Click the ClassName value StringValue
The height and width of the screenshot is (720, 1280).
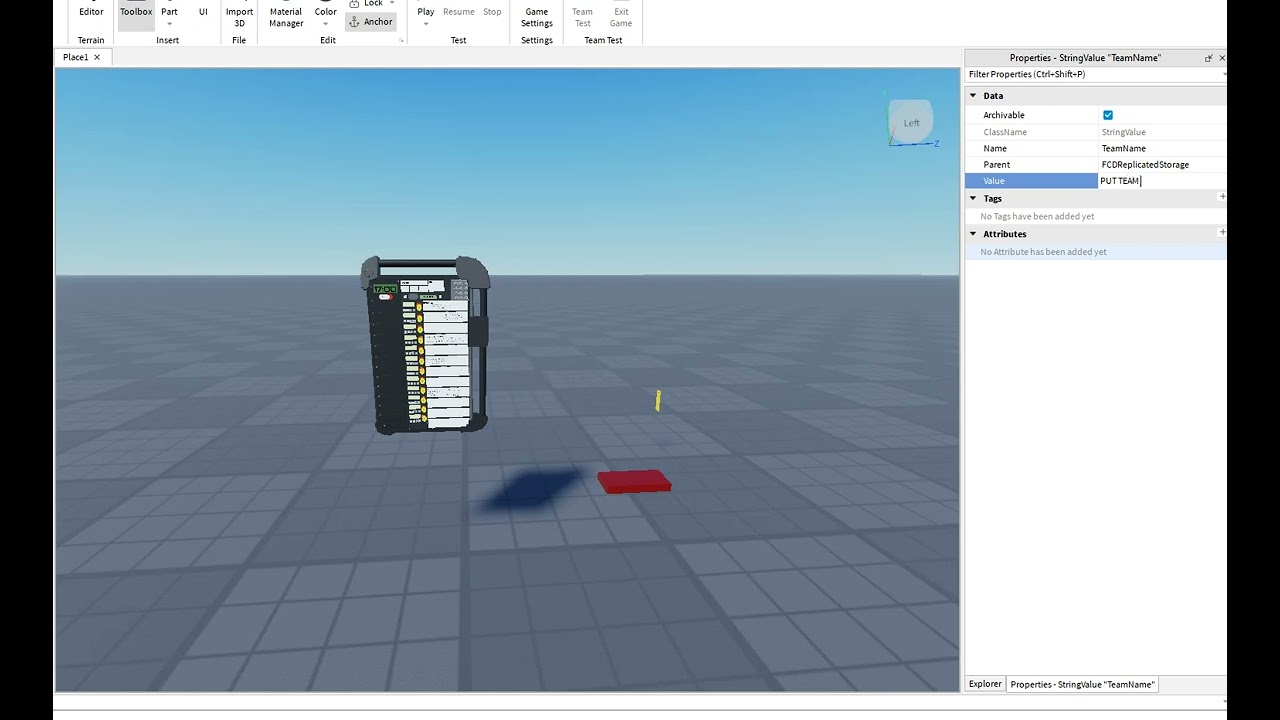[x=1162, y=132]
